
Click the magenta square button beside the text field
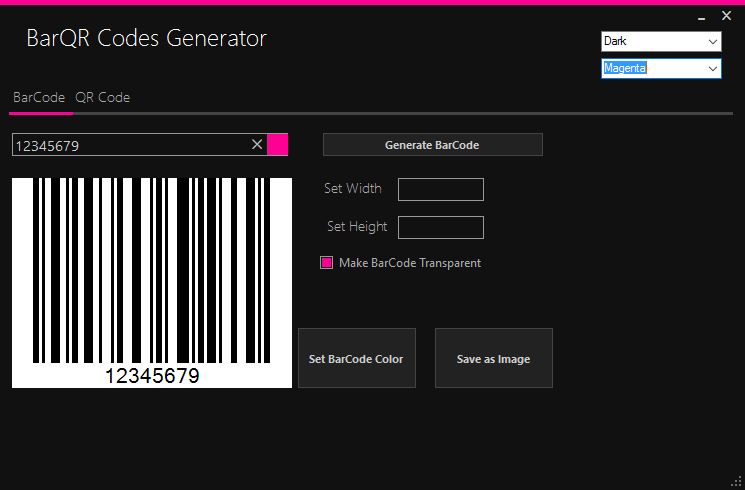278,145
